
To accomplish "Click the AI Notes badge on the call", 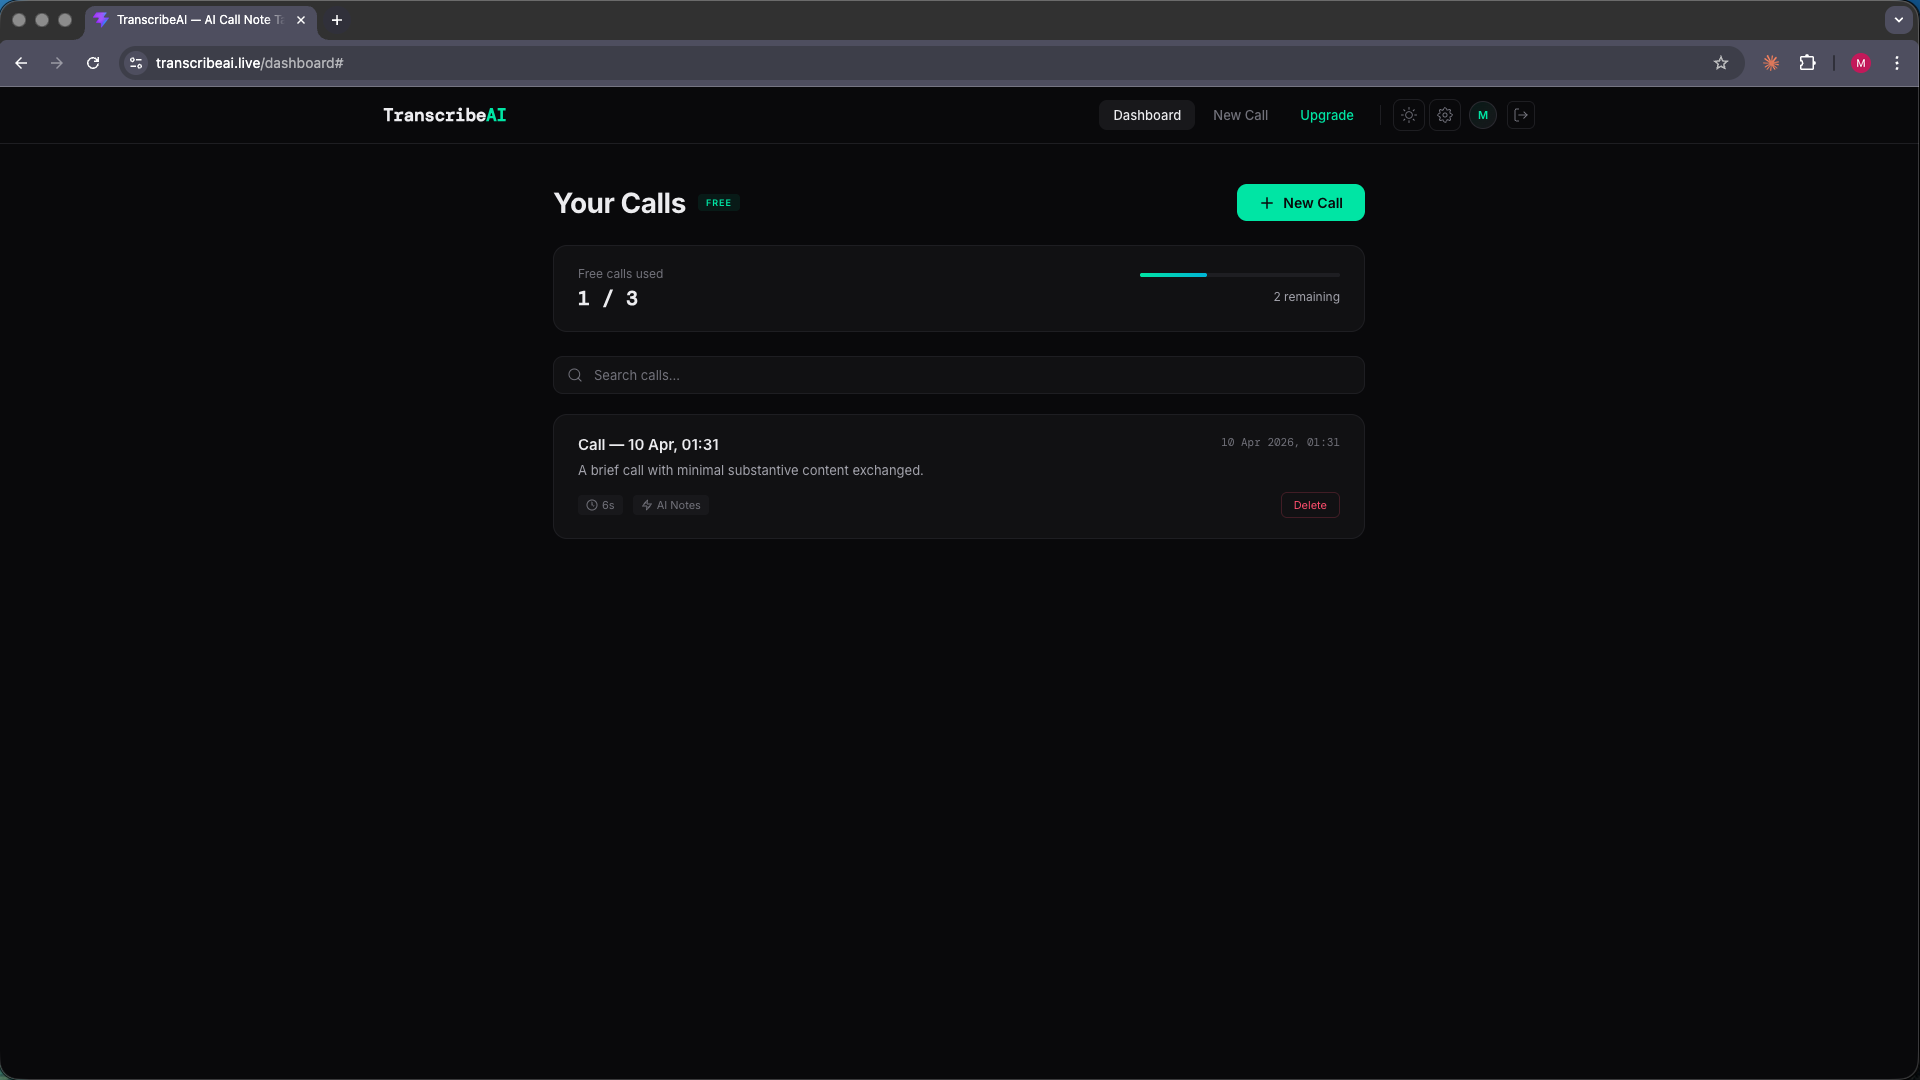I will 670,505.
